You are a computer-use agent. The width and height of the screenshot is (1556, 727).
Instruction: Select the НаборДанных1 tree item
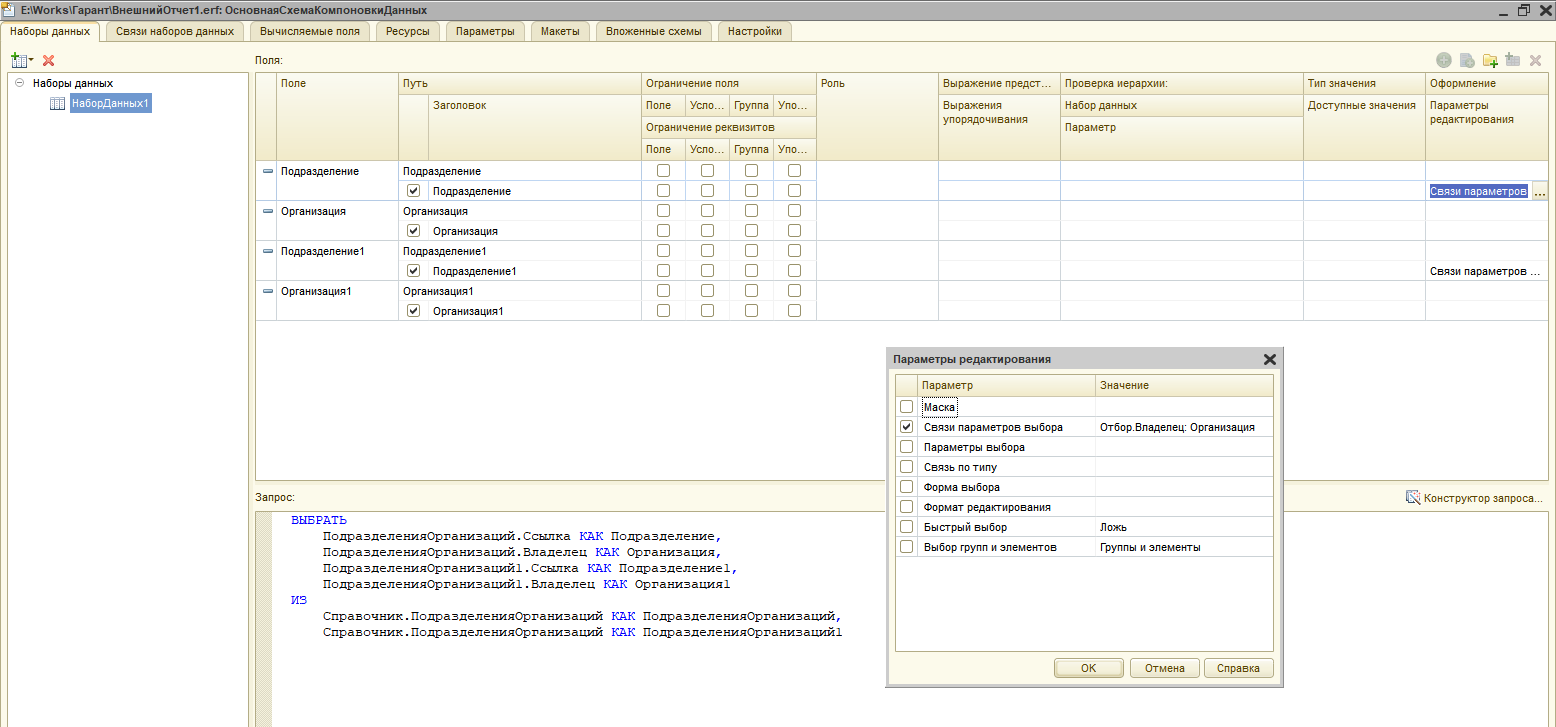110,103
